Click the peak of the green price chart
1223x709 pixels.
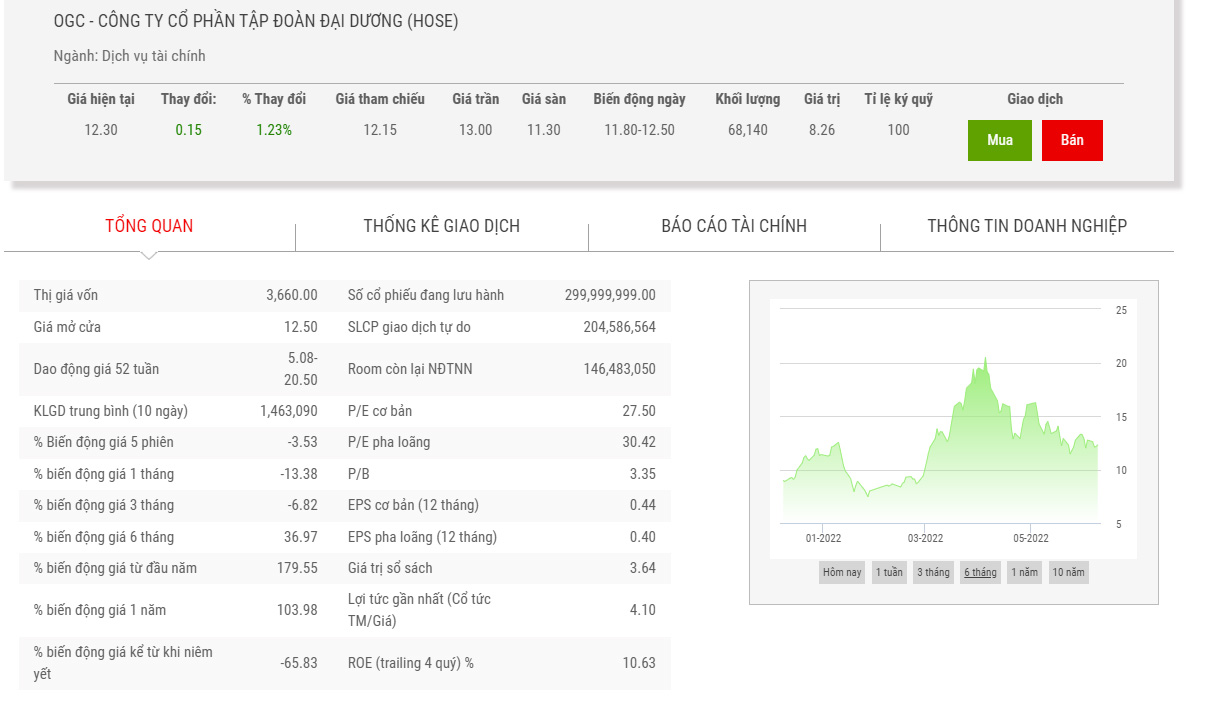[x=985, y=359]
